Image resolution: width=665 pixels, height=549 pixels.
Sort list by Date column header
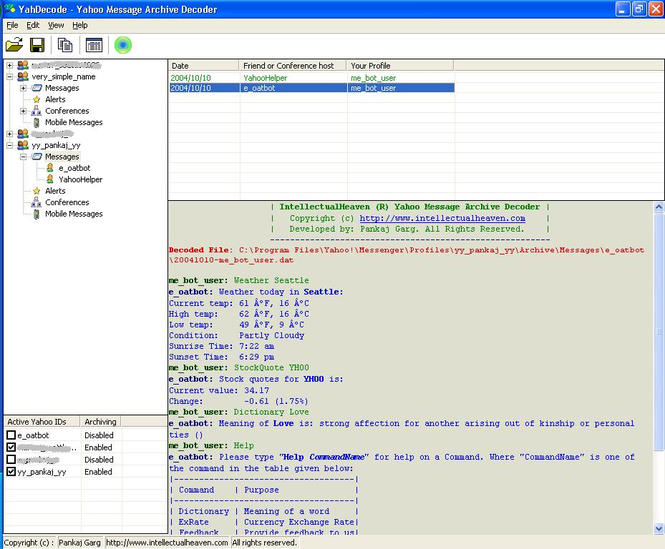tap(204, 66)
